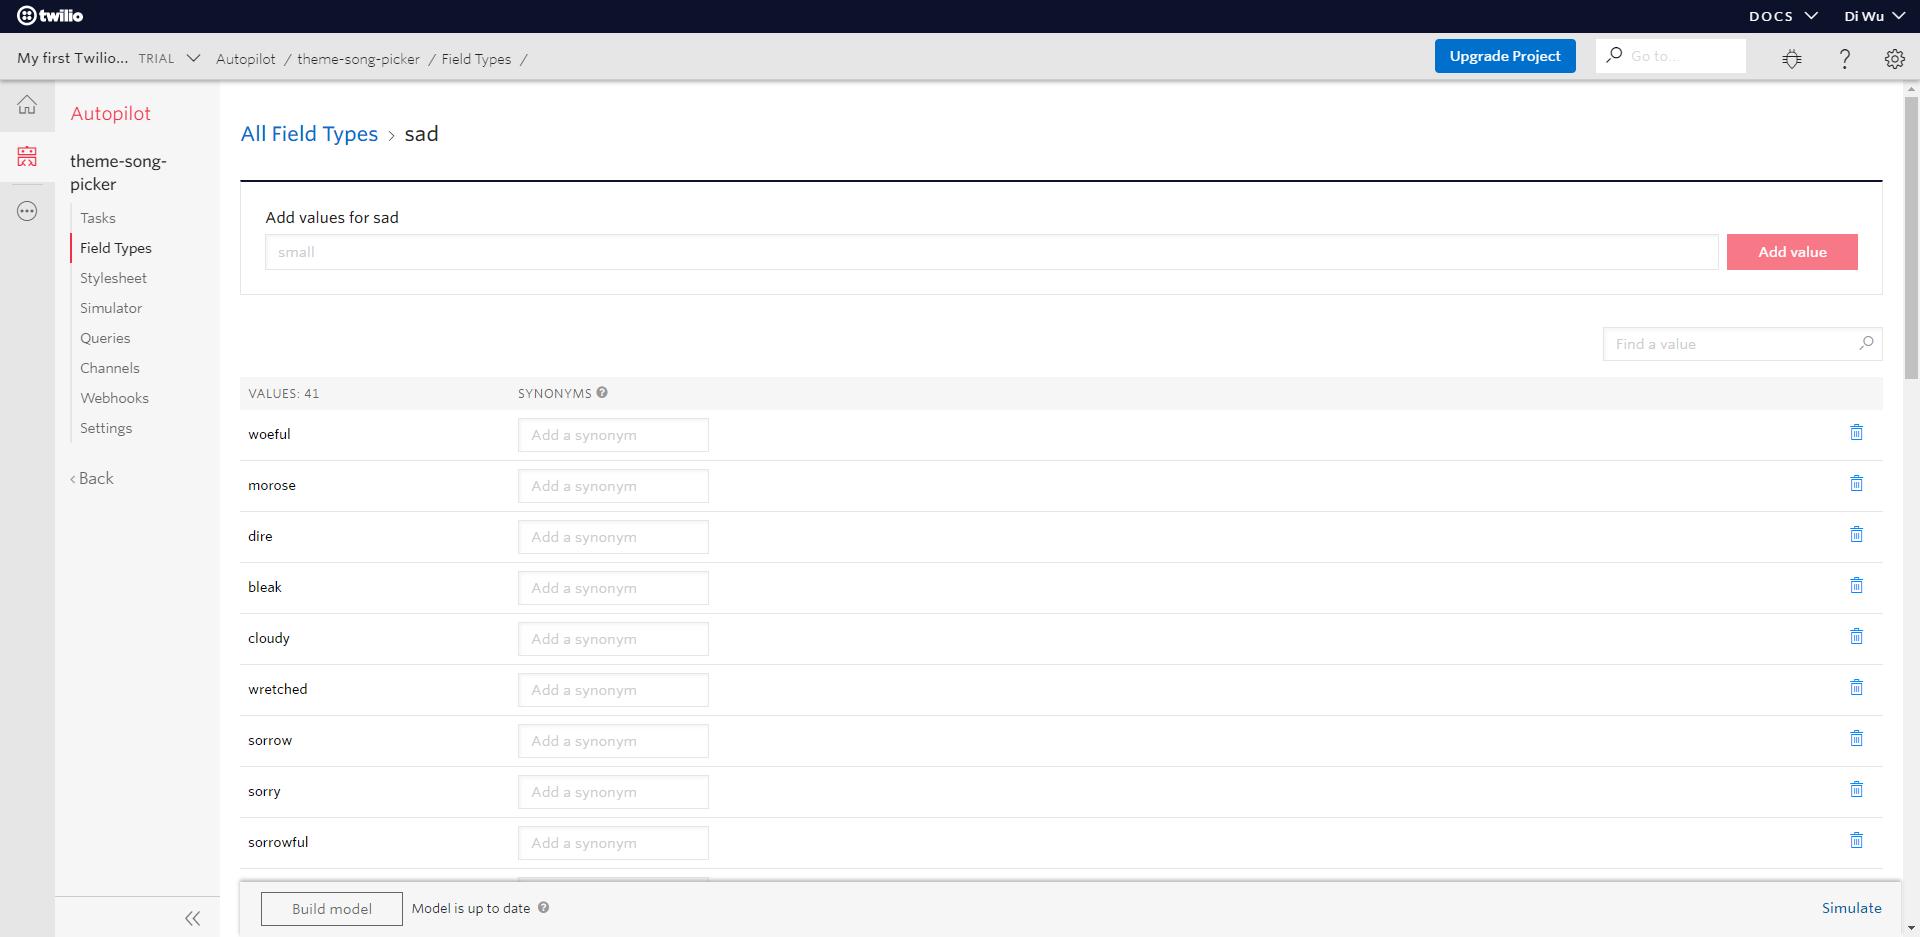The width and height of the screenshot is (1920, 937).
Task: Open help via the question mark icon
Action: coord(1845,58)
